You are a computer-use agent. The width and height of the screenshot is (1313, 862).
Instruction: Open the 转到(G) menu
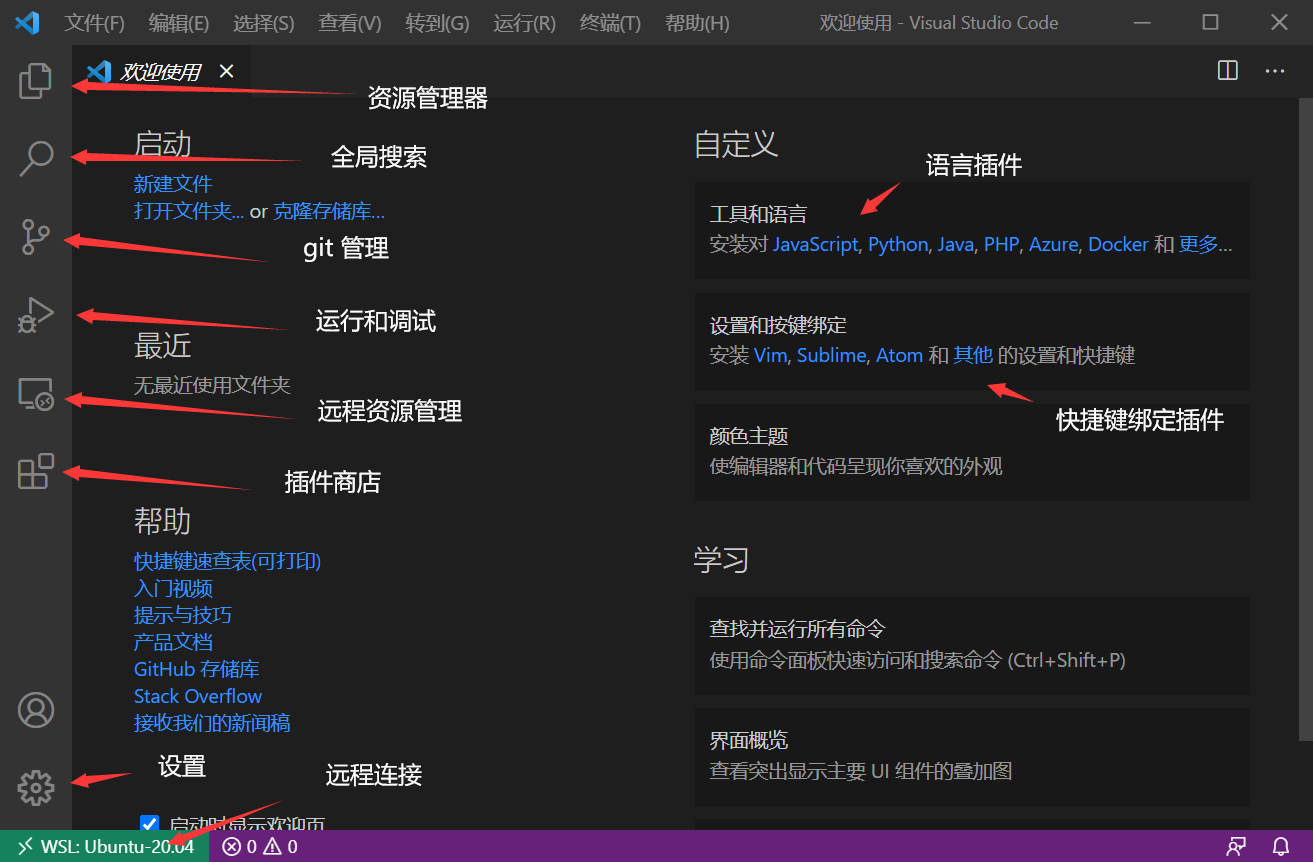[437, 23]
